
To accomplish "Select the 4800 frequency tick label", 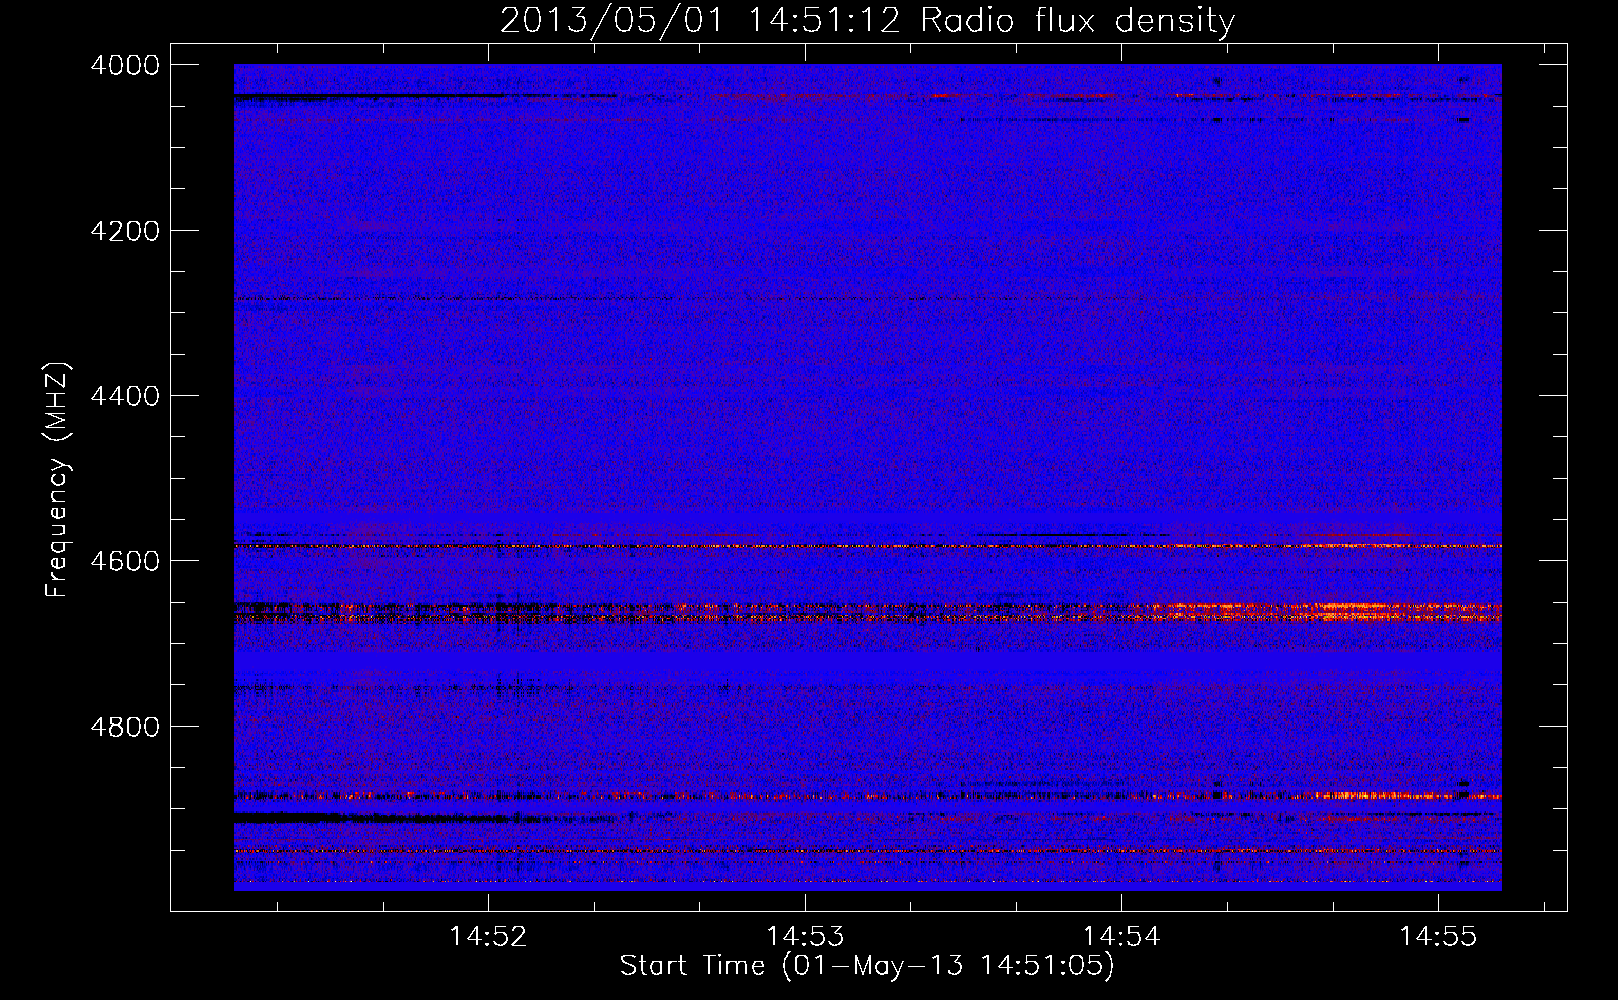I will (x=125, y=727).
